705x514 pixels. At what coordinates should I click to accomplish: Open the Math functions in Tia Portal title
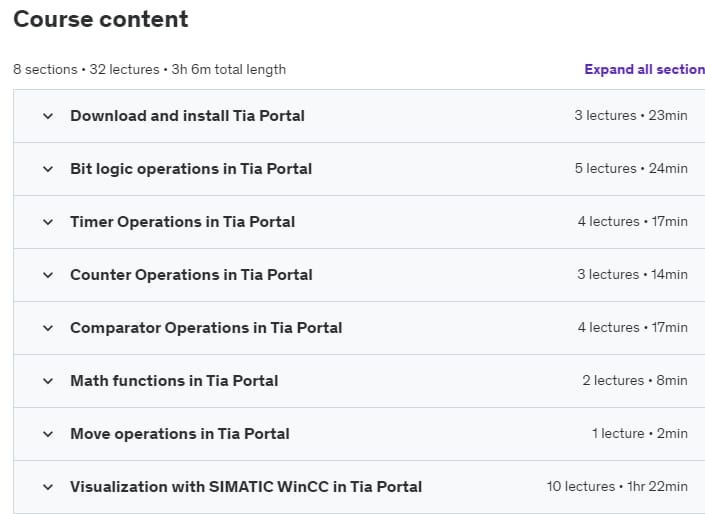tap(174, 381)
